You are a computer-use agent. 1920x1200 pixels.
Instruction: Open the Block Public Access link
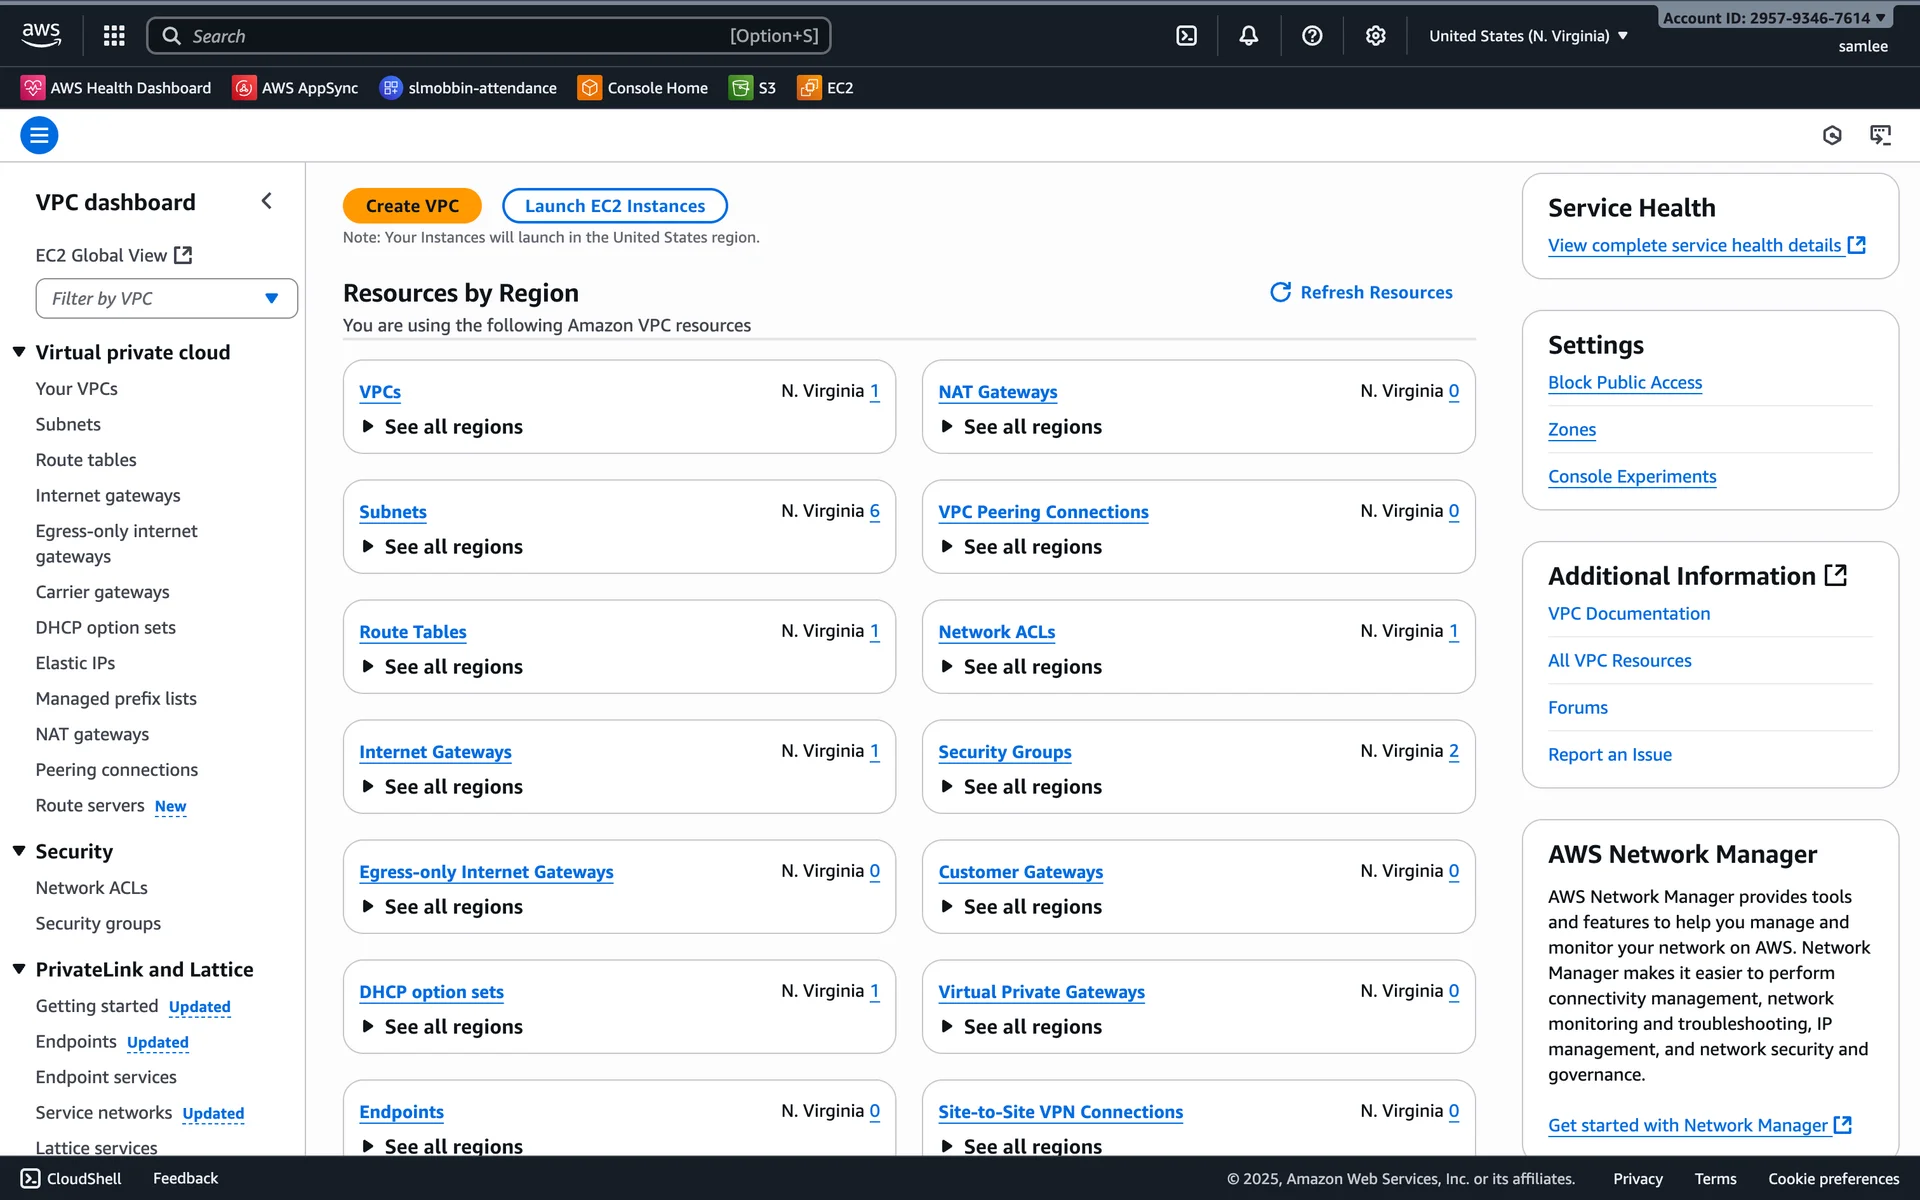(x=1624, y=382)
